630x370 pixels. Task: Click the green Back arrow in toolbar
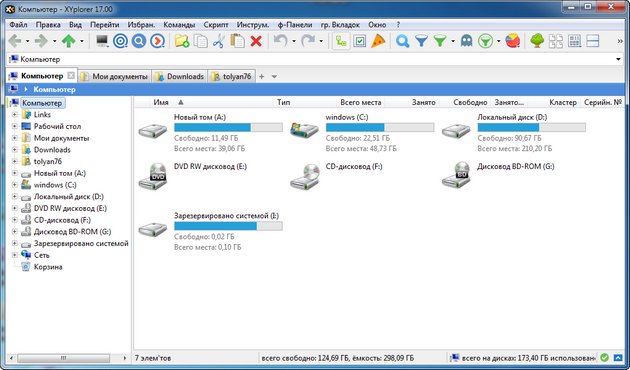coord(15,41)
